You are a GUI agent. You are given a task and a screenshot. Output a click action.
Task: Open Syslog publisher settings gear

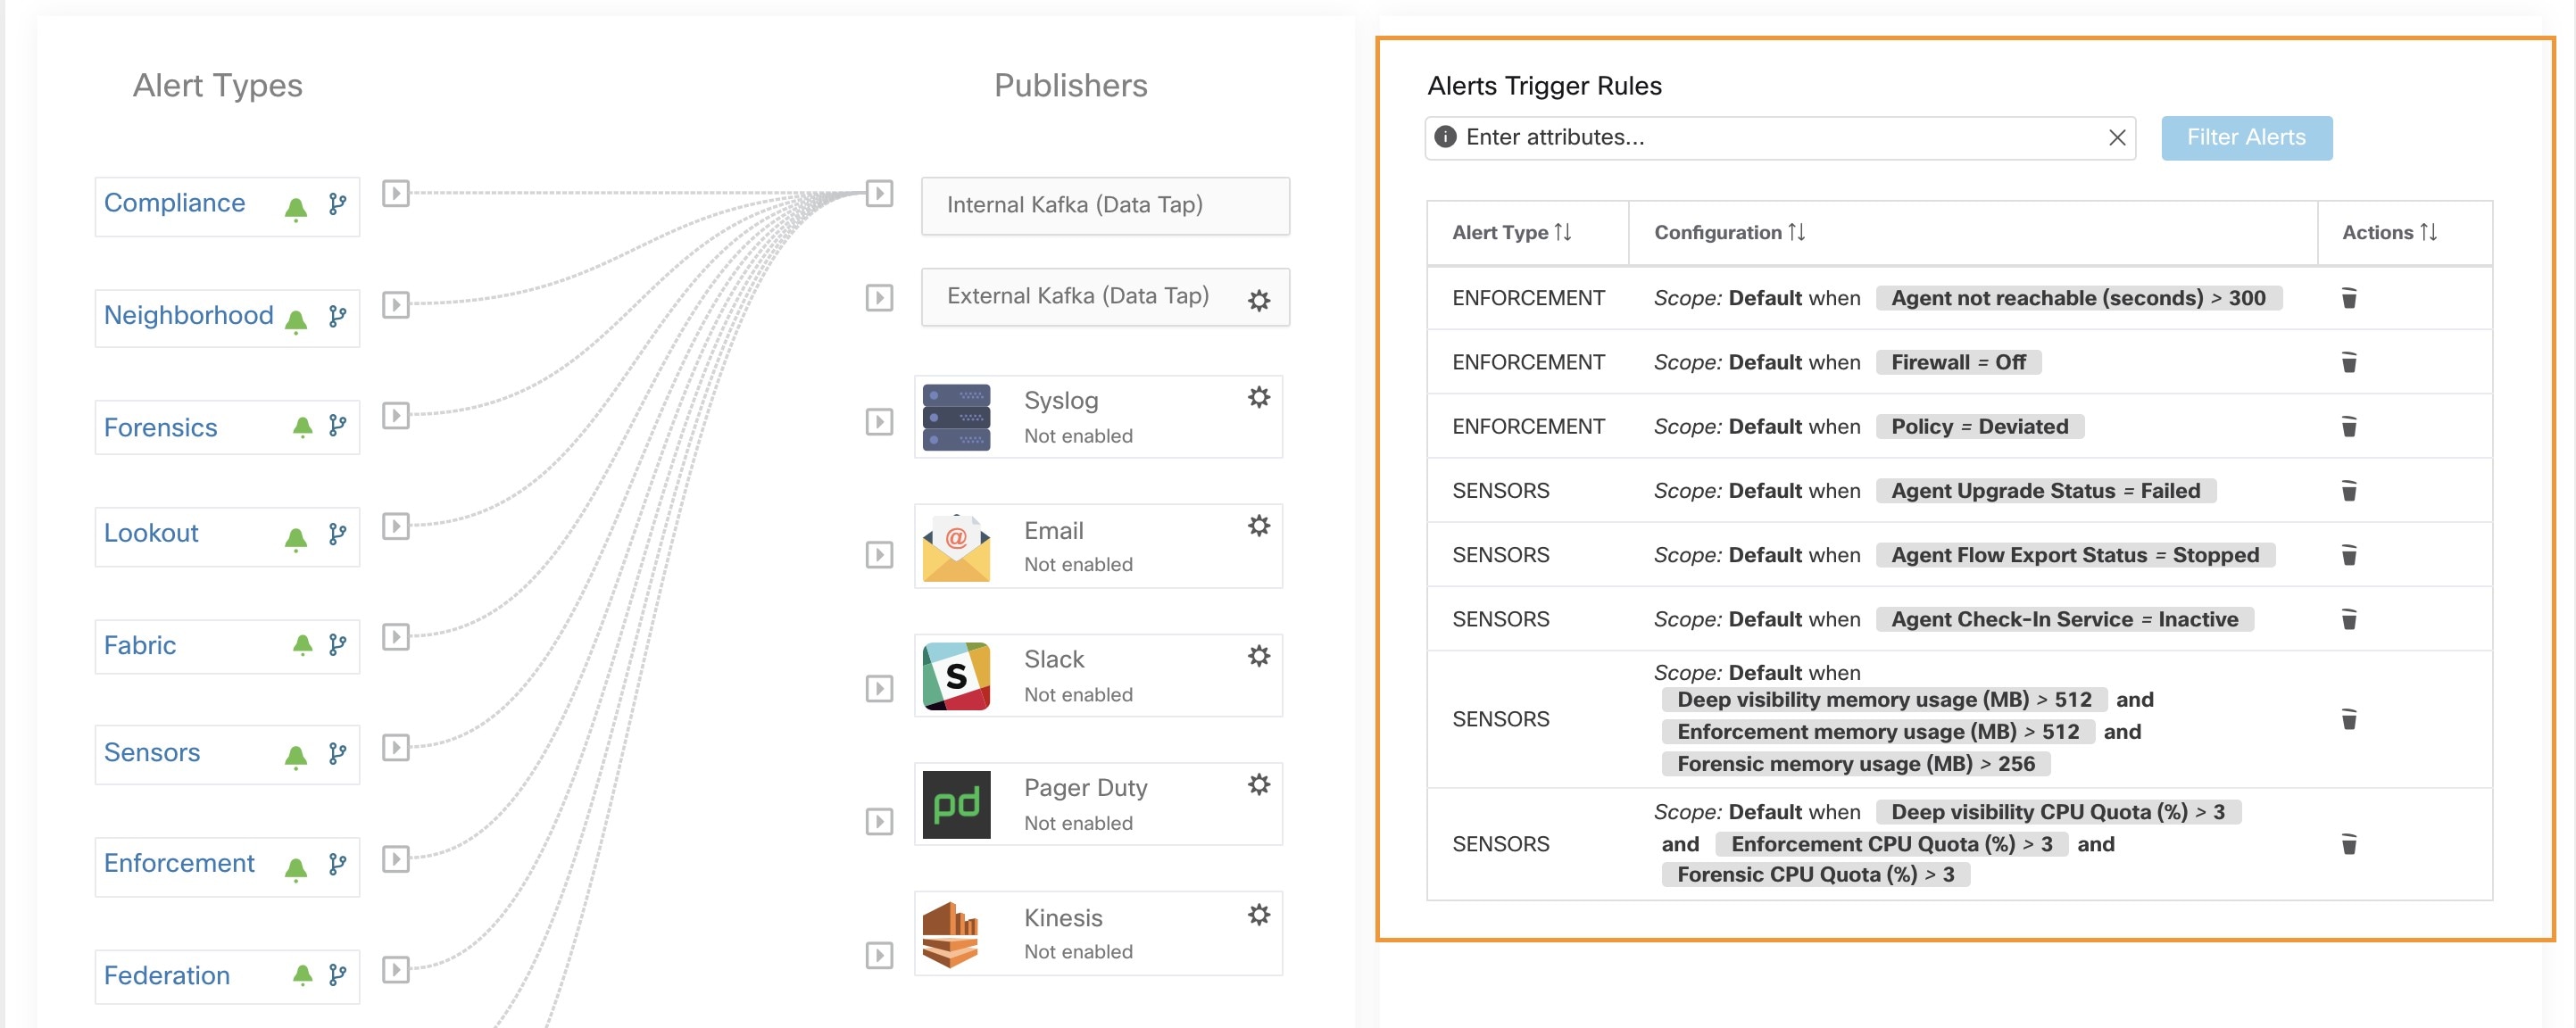pos(1259,397)
